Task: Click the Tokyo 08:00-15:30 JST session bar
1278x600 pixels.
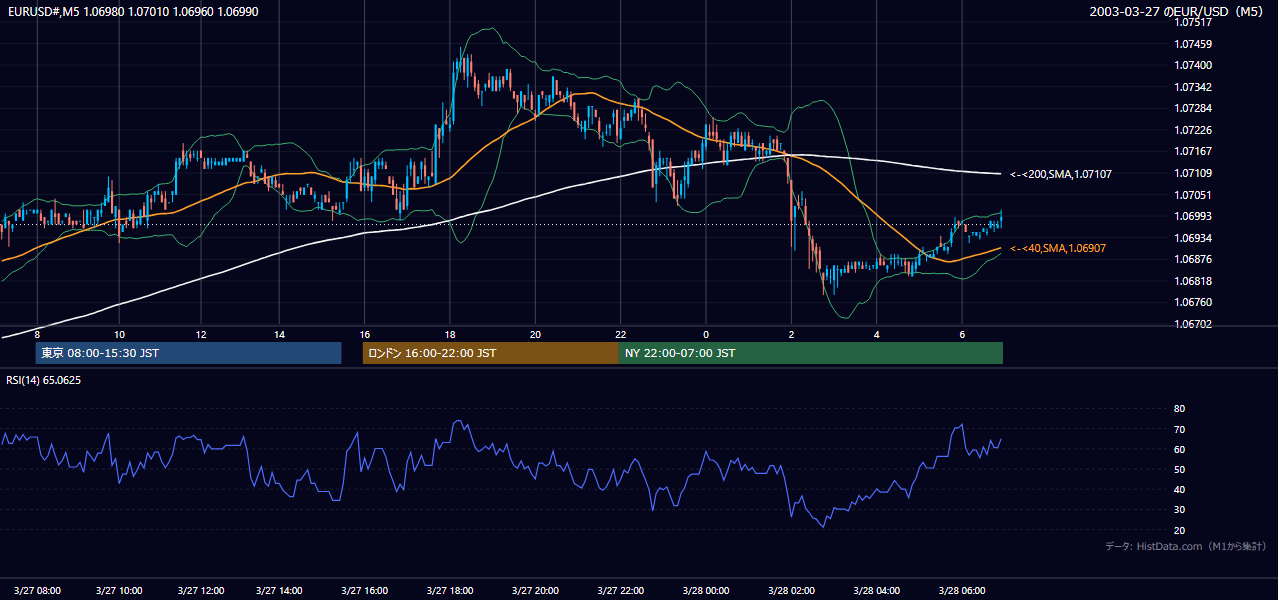Action: point(188,353)
